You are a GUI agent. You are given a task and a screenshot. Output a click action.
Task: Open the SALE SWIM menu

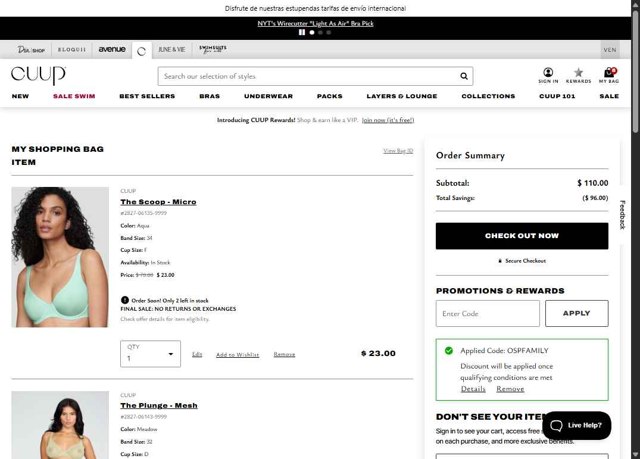coord(74,96)
